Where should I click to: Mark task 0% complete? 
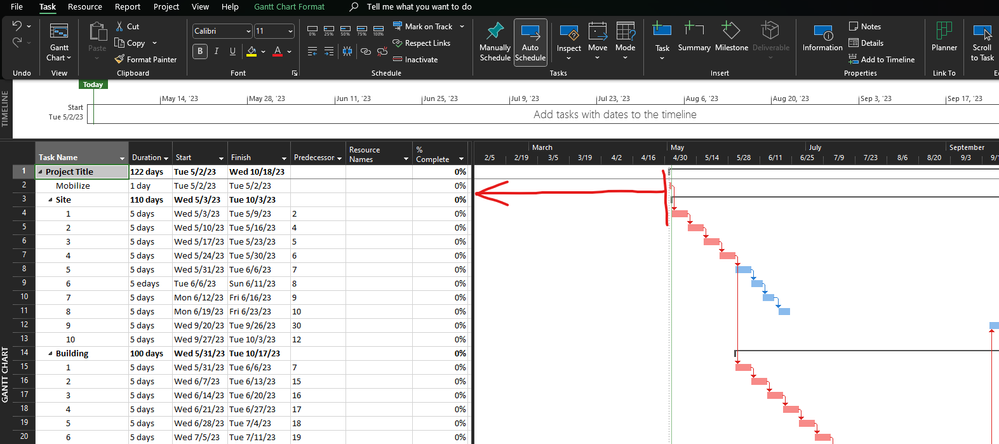pyautogui.click(x=312, y=31)
